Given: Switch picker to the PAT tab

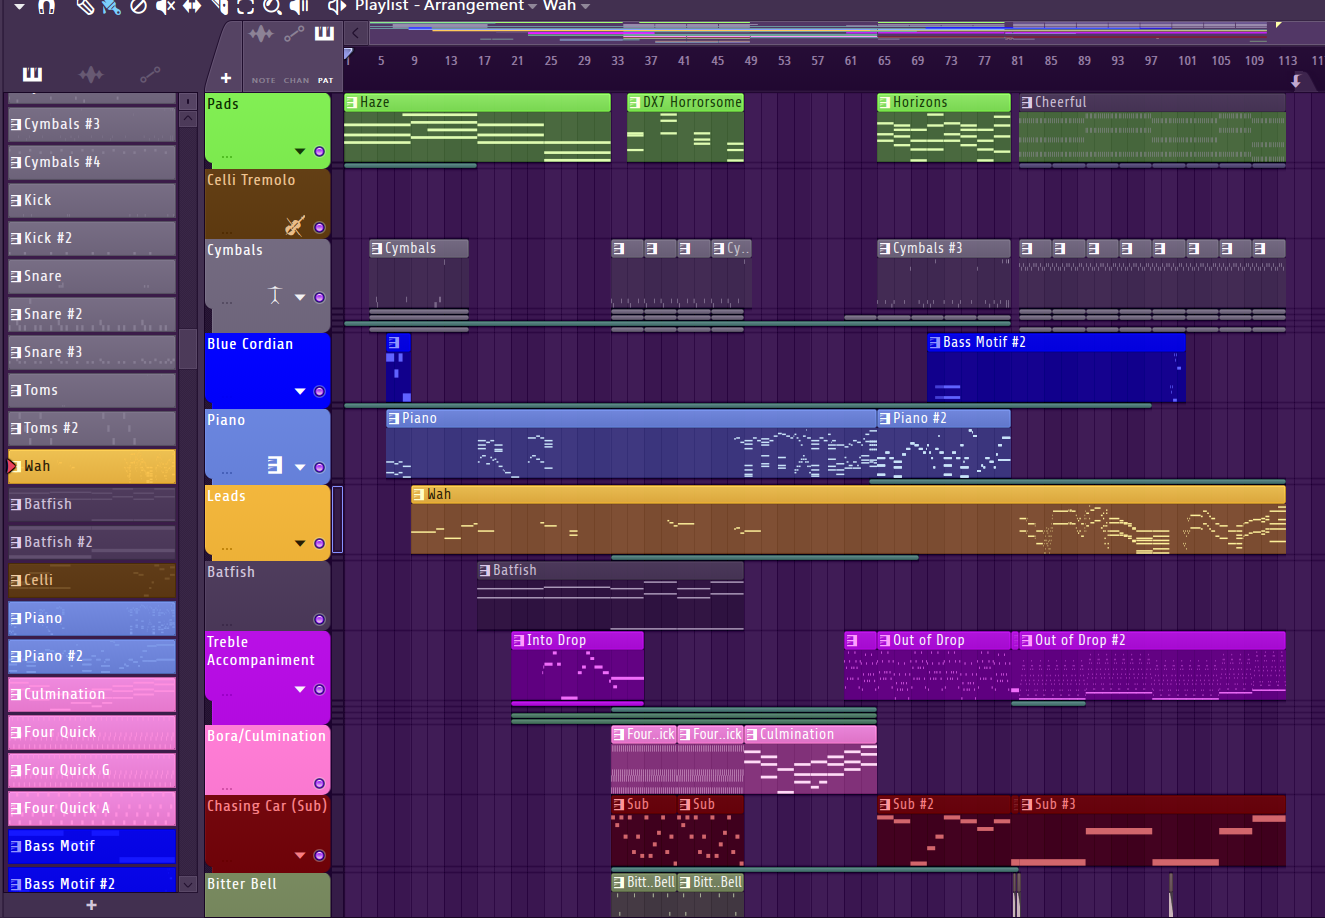Looking at the screenshot, I should [325, 80].
